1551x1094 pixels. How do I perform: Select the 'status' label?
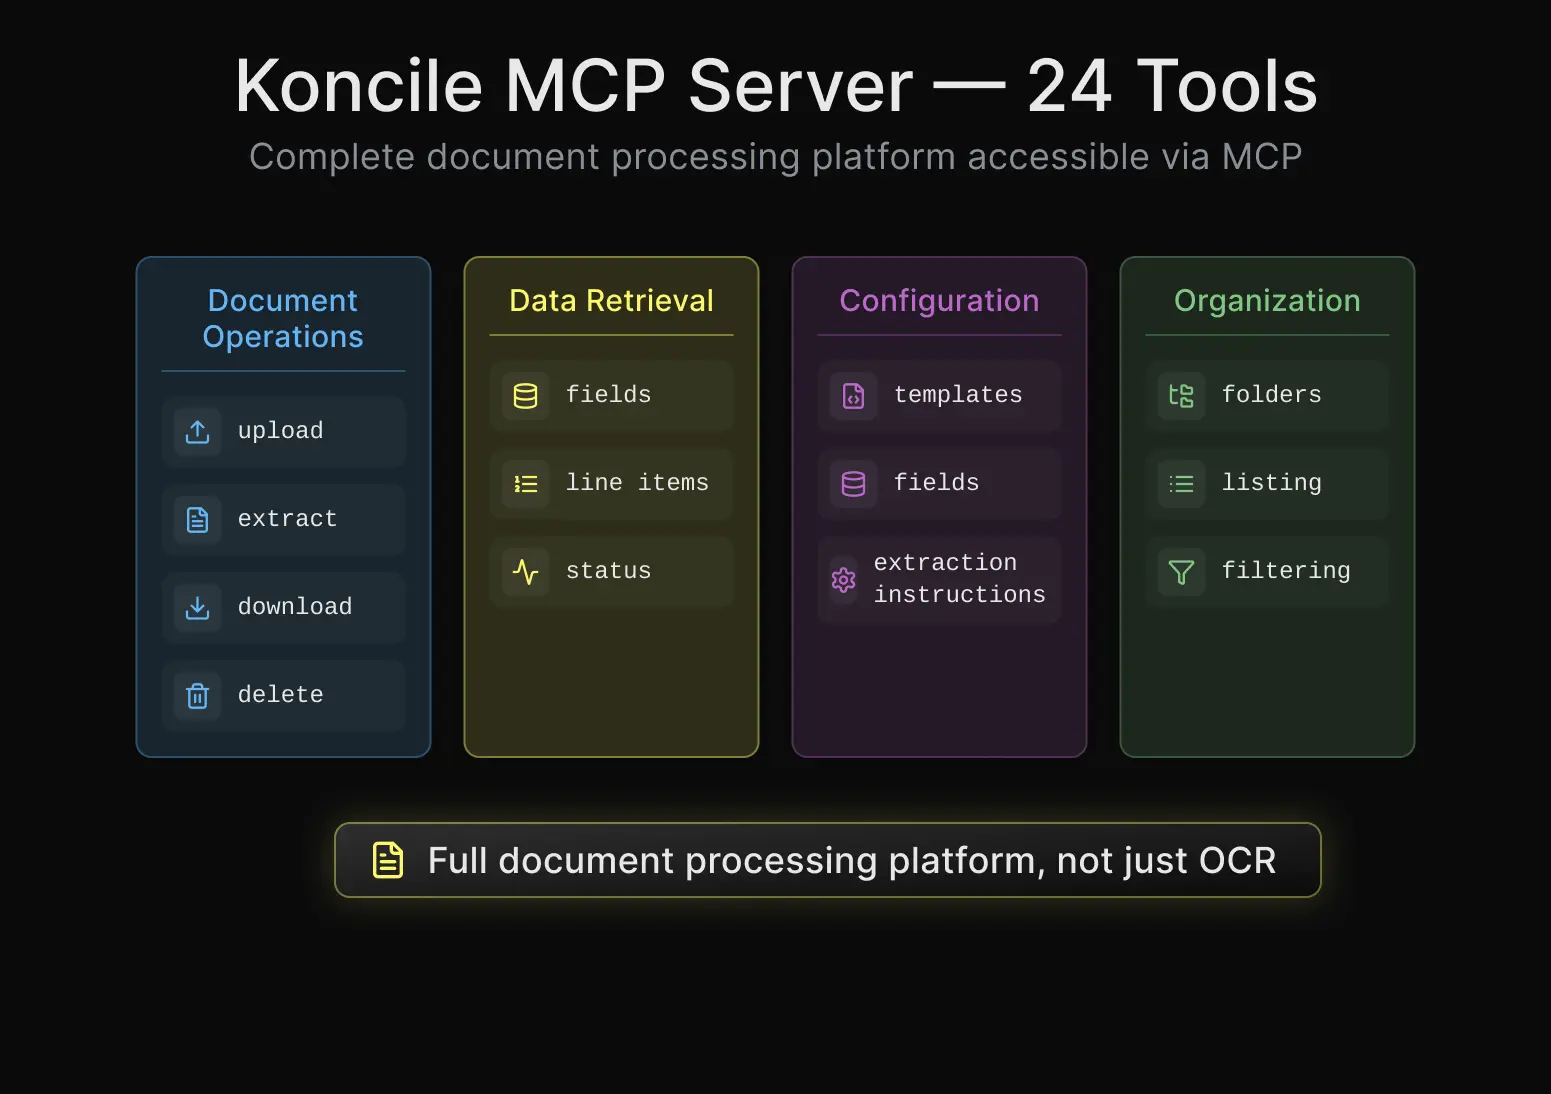click(609, 571)
